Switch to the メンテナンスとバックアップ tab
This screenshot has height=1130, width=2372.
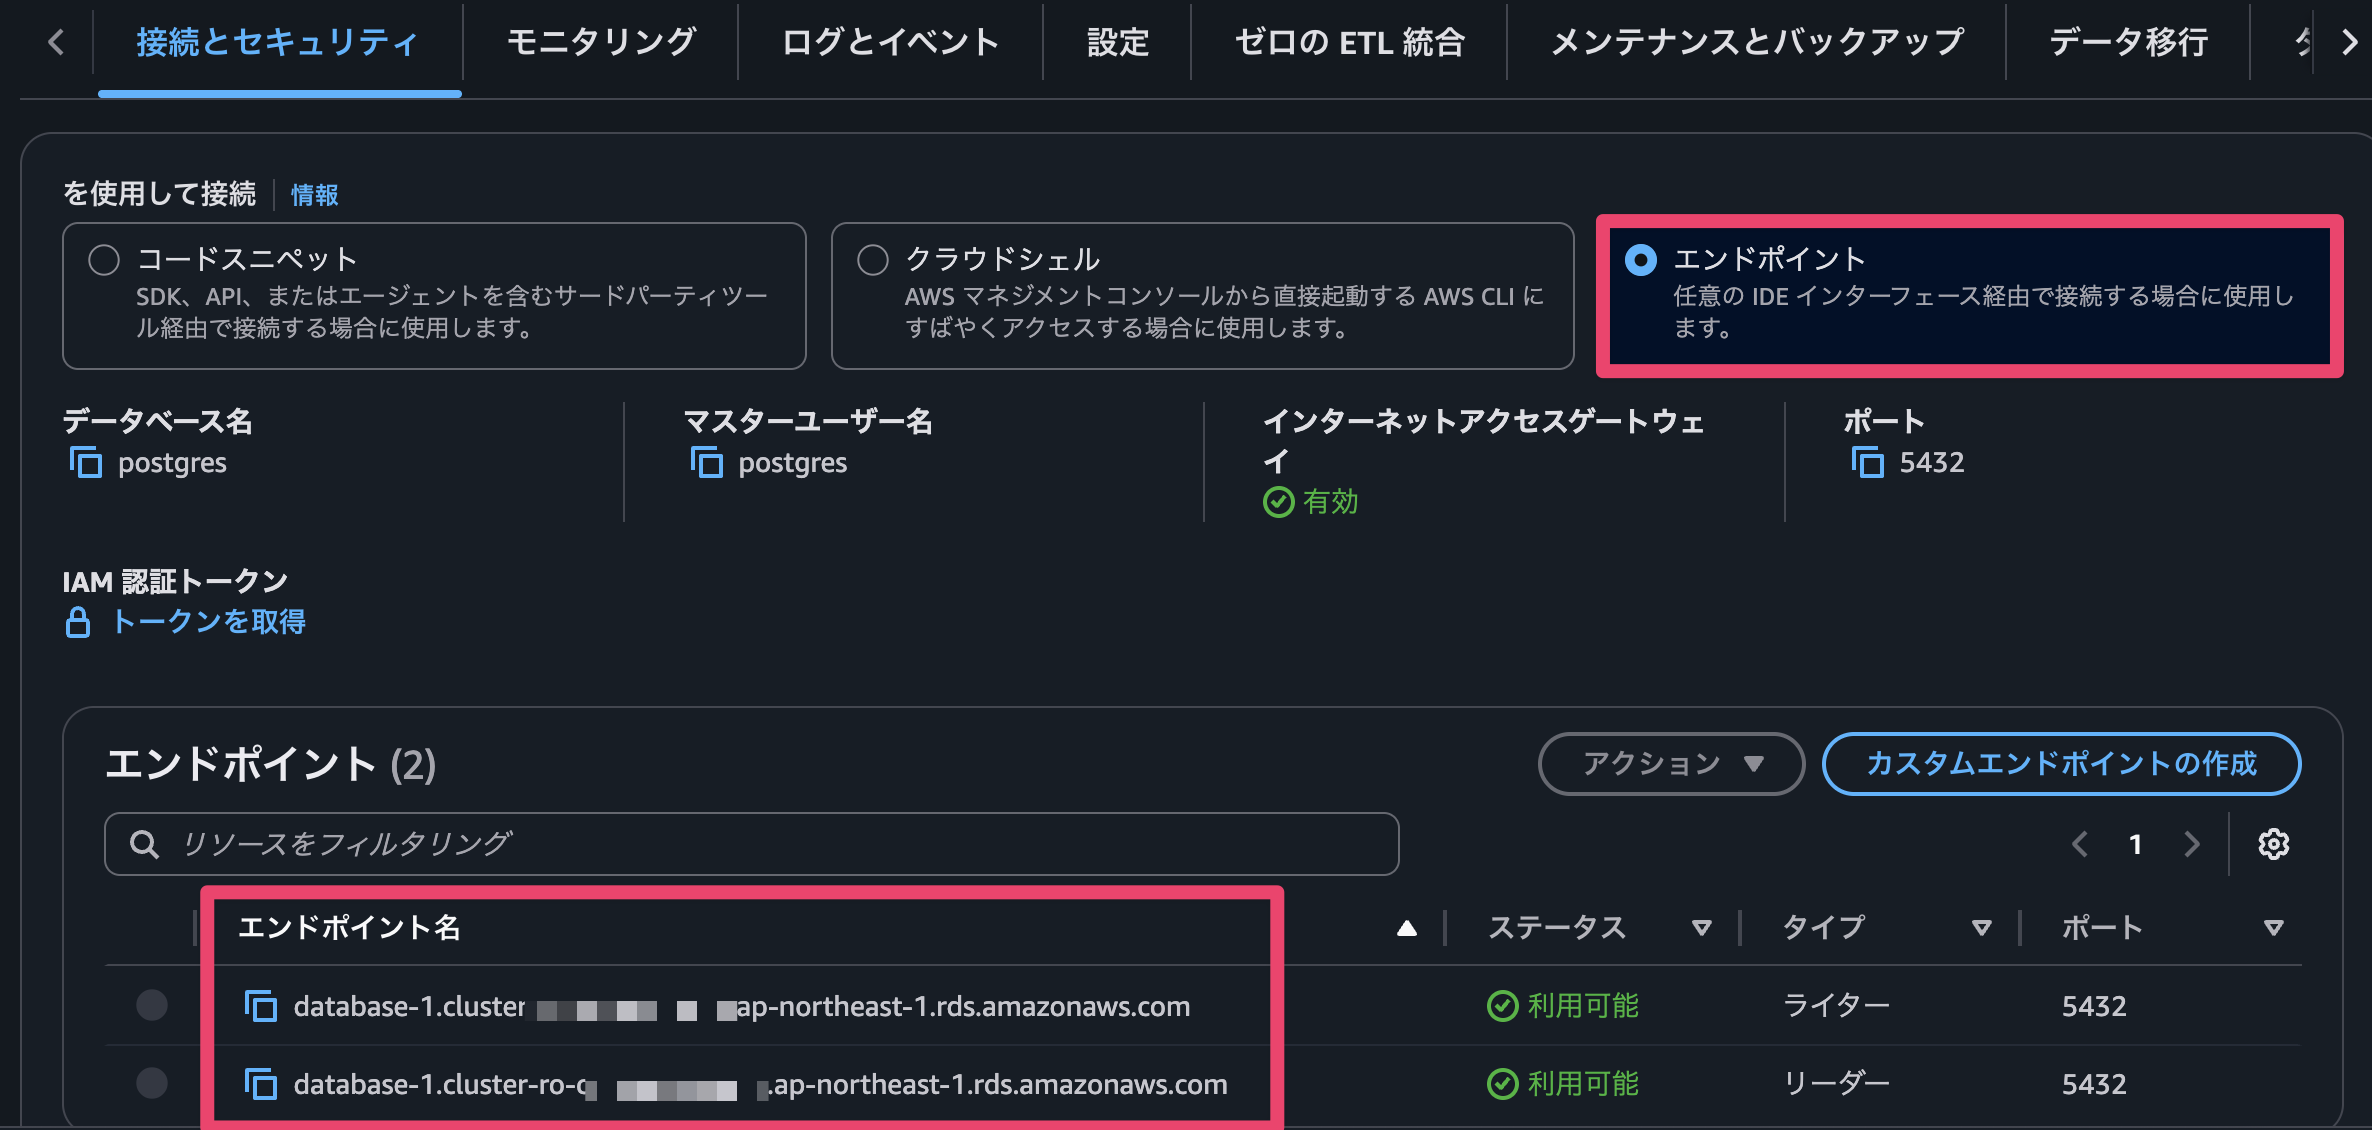tap(1755, 42)
